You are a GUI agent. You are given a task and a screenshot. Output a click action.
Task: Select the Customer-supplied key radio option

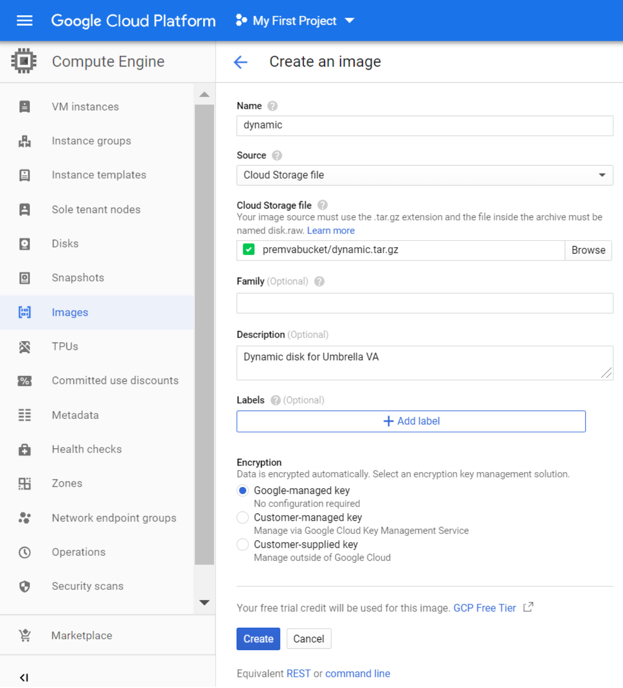pyautogui.click(x=243, y=545)
